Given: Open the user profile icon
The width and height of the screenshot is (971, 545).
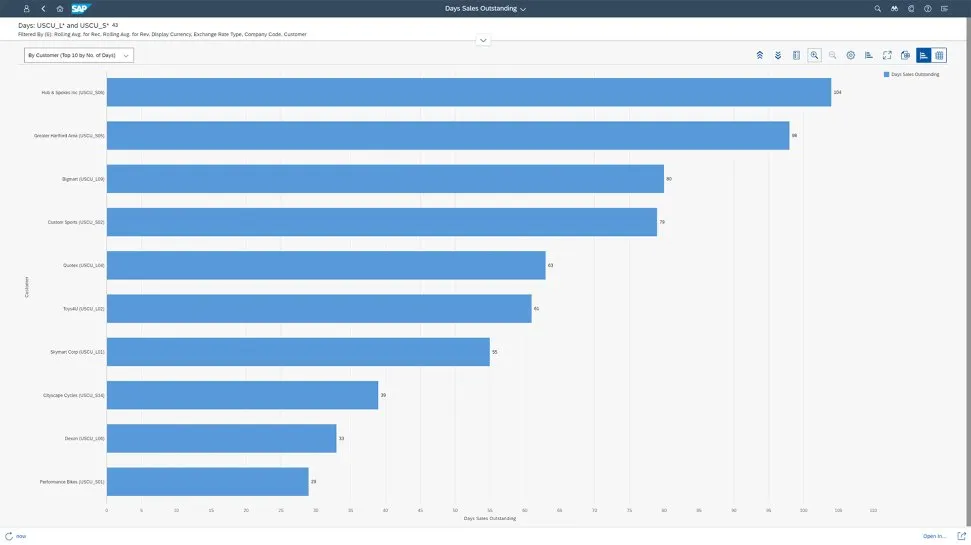Looking at the screenshot, I should coord(26,8).
